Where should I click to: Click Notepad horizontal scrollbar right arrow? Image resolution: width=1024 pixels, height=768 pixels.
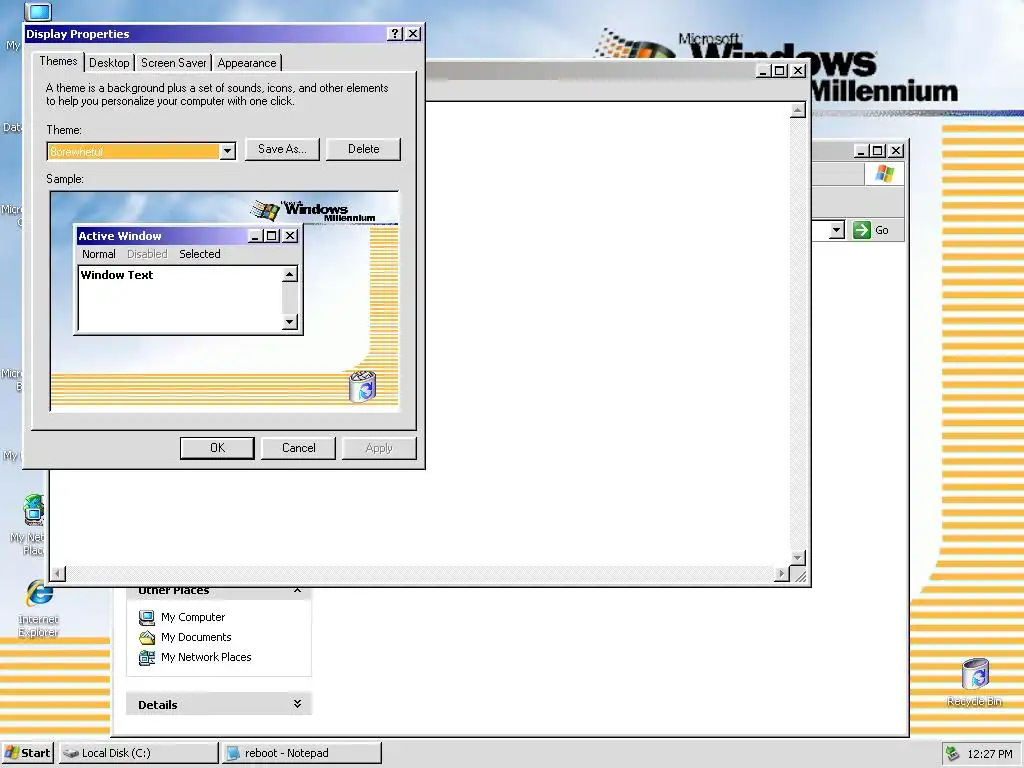click(x=781, y=574)
